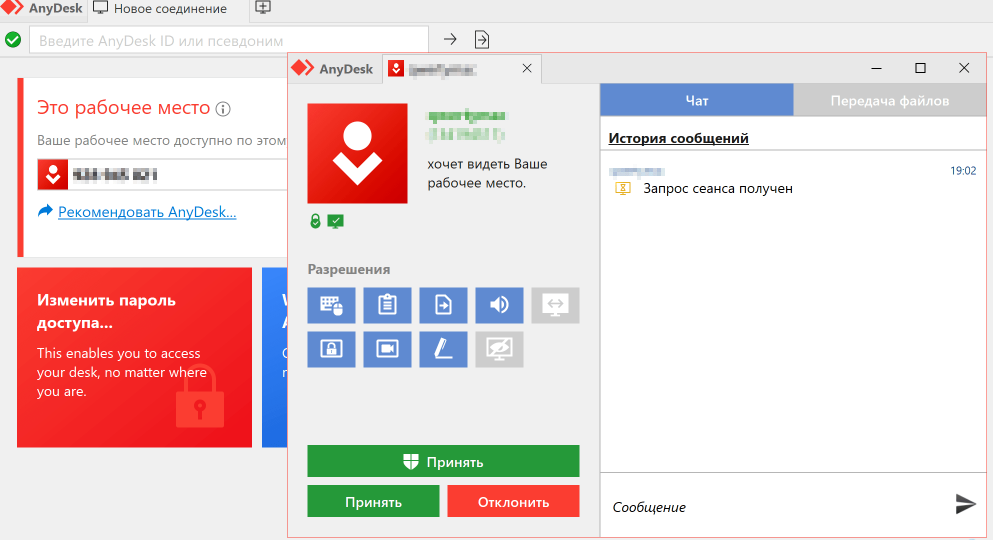Select the AnyDesk tab in the request window
Viewport: 993px width, 540px height.
(x=334, y=68)
